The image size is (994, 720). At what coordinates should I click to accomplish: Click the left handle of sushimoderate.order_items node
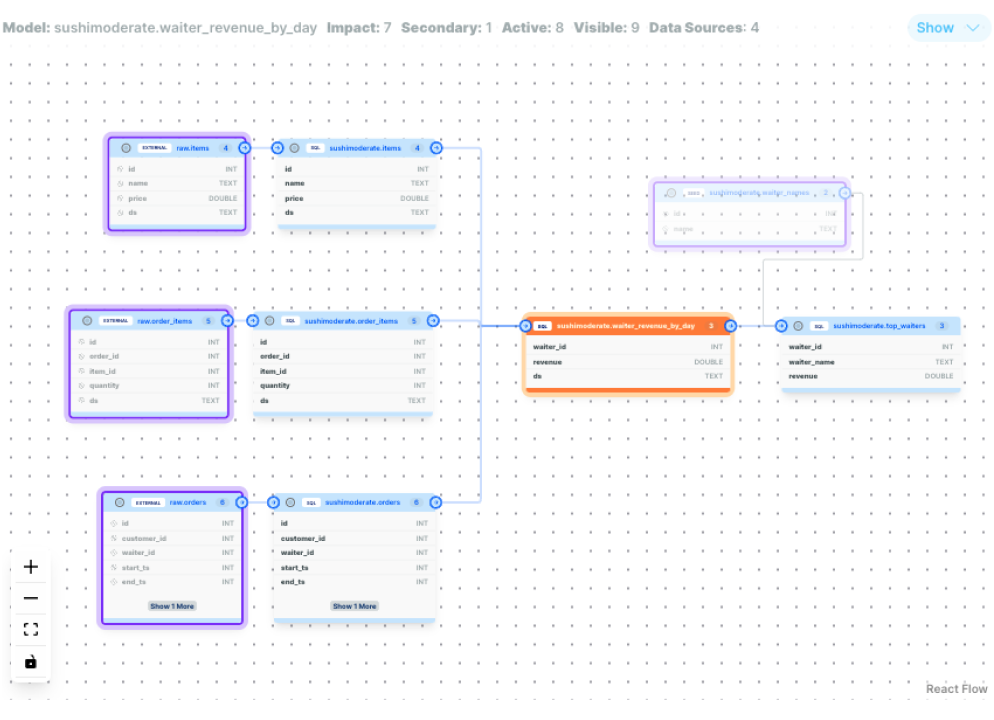pyautogui.click(x=252, y=321)
